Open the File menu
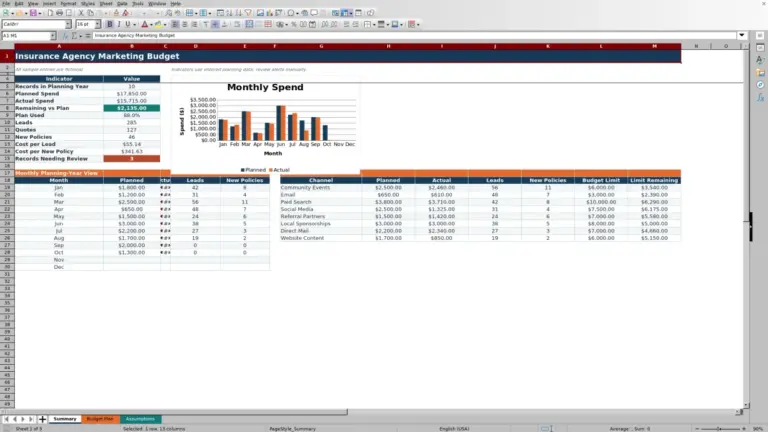The image size is (768, 432). pos(6,3)
